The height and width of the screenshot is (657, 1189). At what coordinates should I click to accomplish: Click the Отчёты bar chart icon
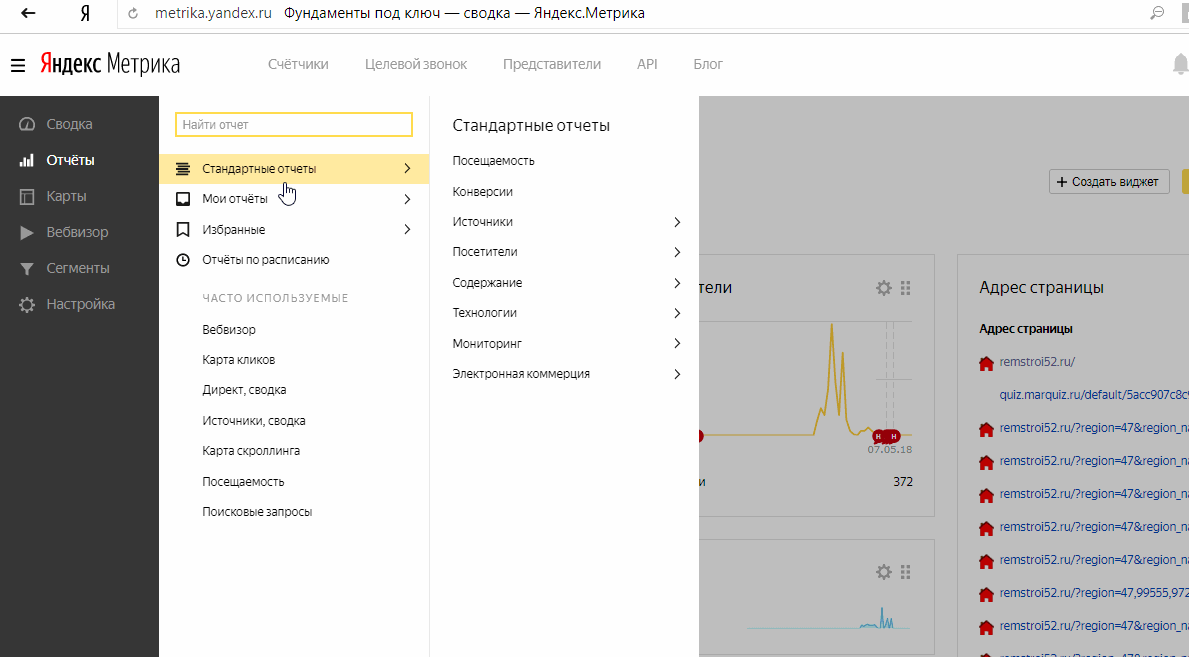click(27, 160)
